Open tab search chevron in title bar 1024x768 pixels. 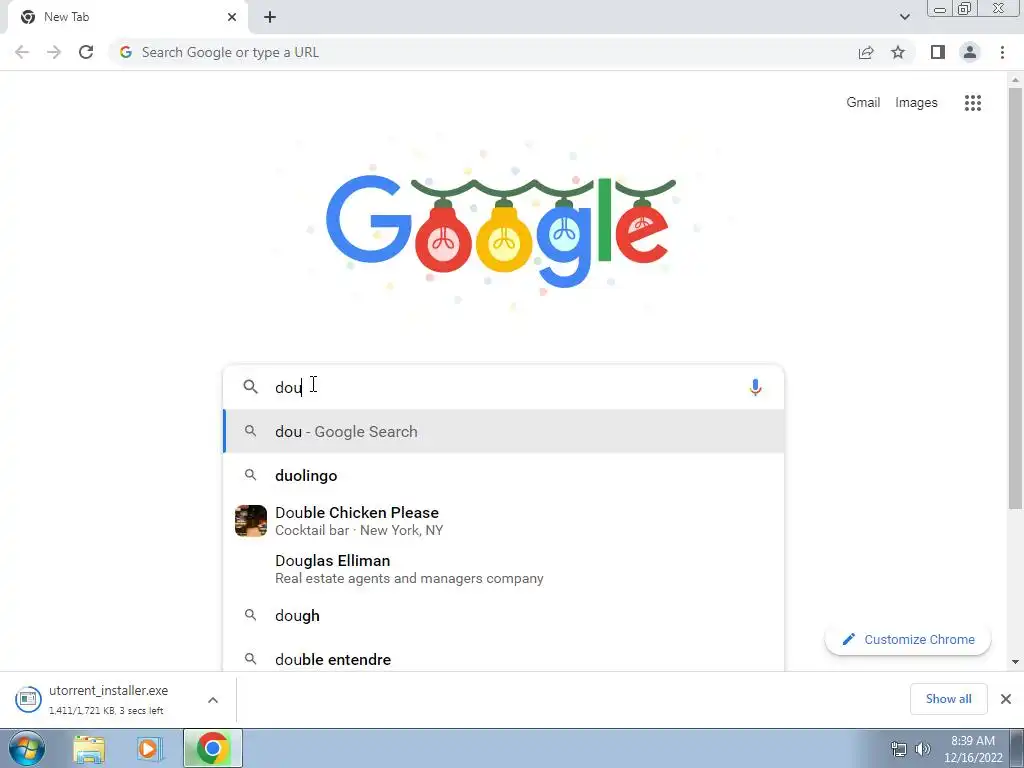tap(904, 17)
